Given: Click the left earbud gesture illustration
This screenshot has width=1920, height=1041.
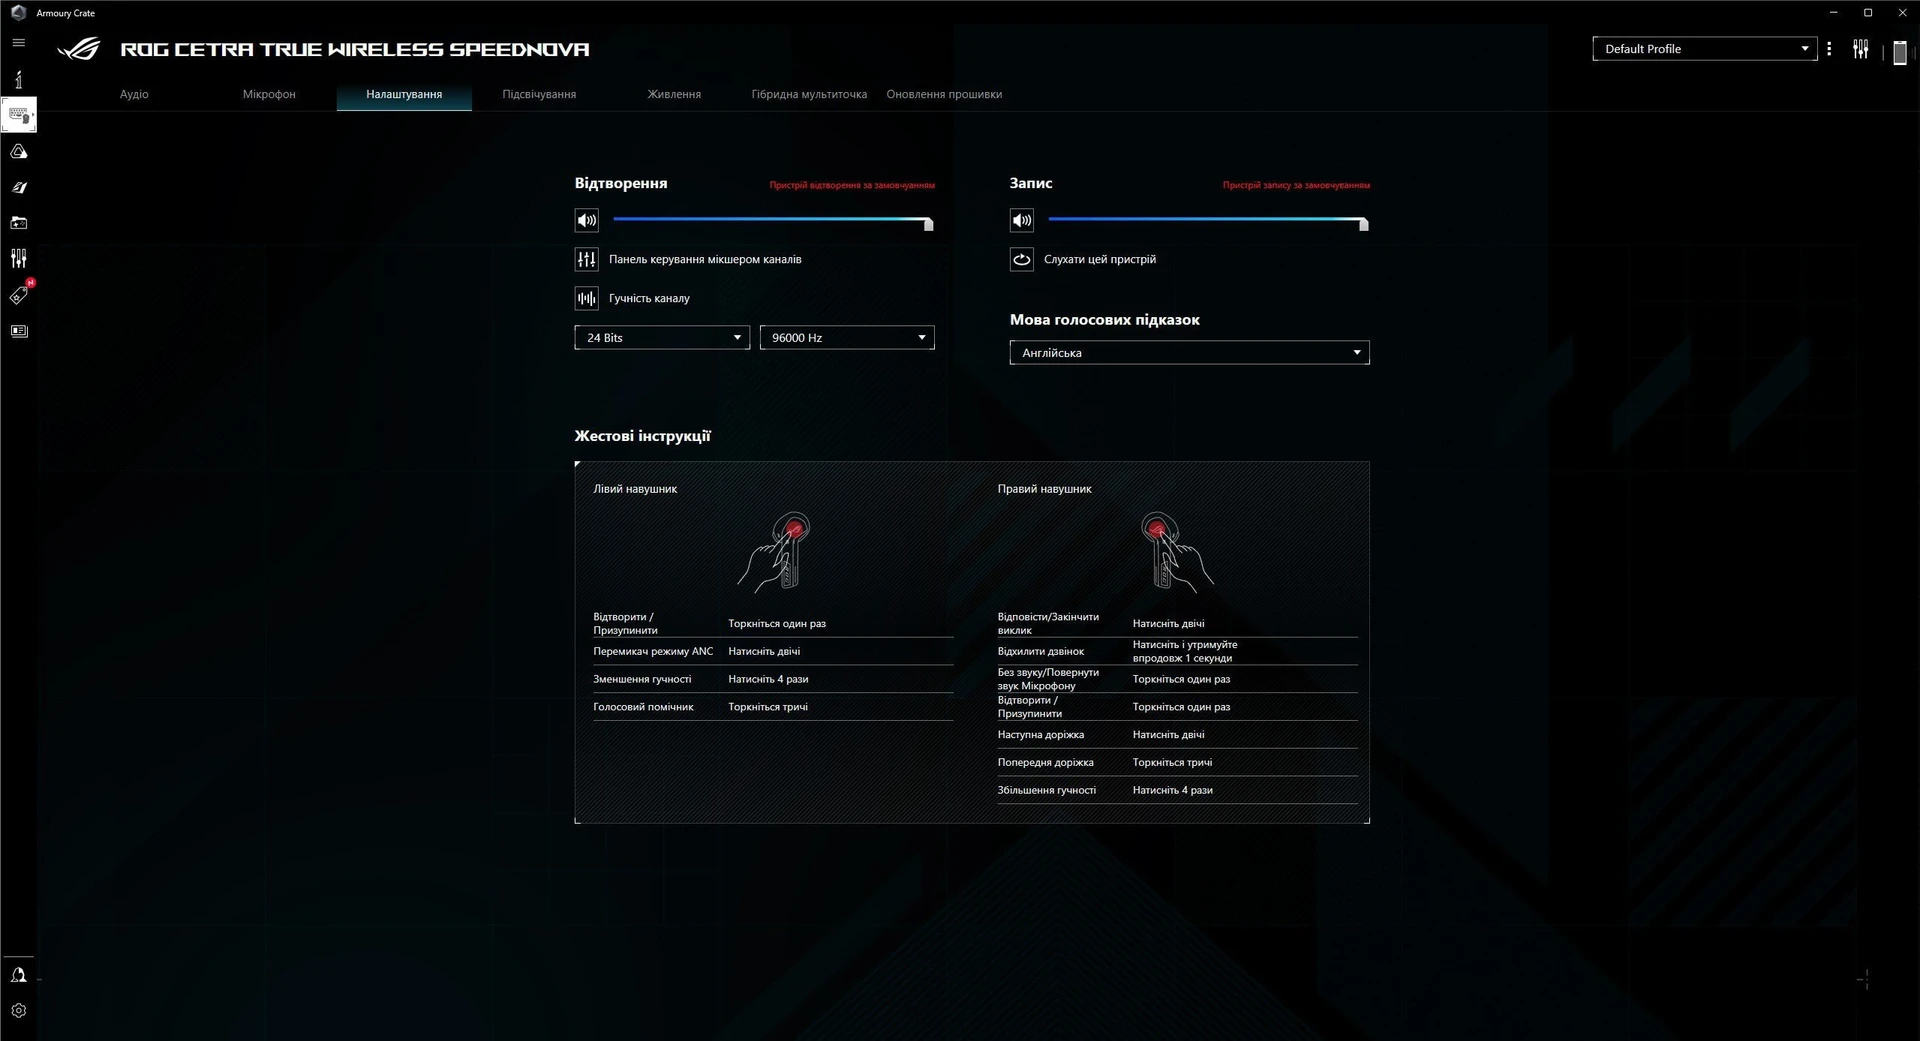Looking at the screenshot, I should pos(775,553).
